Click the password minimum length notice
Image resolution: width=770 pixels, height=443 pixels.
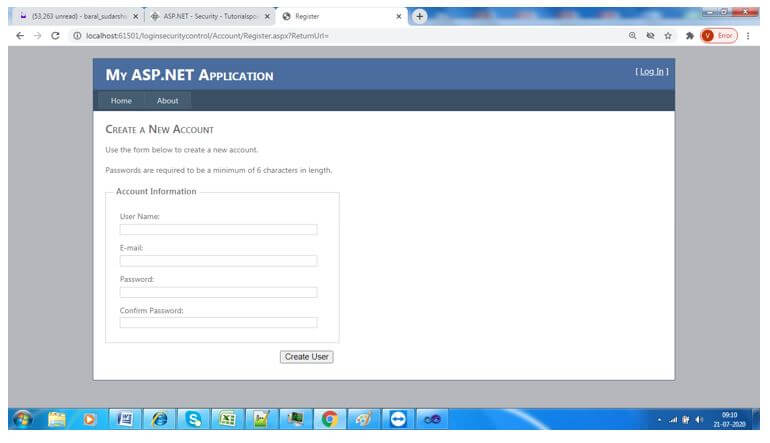click(x=219, y=170)
